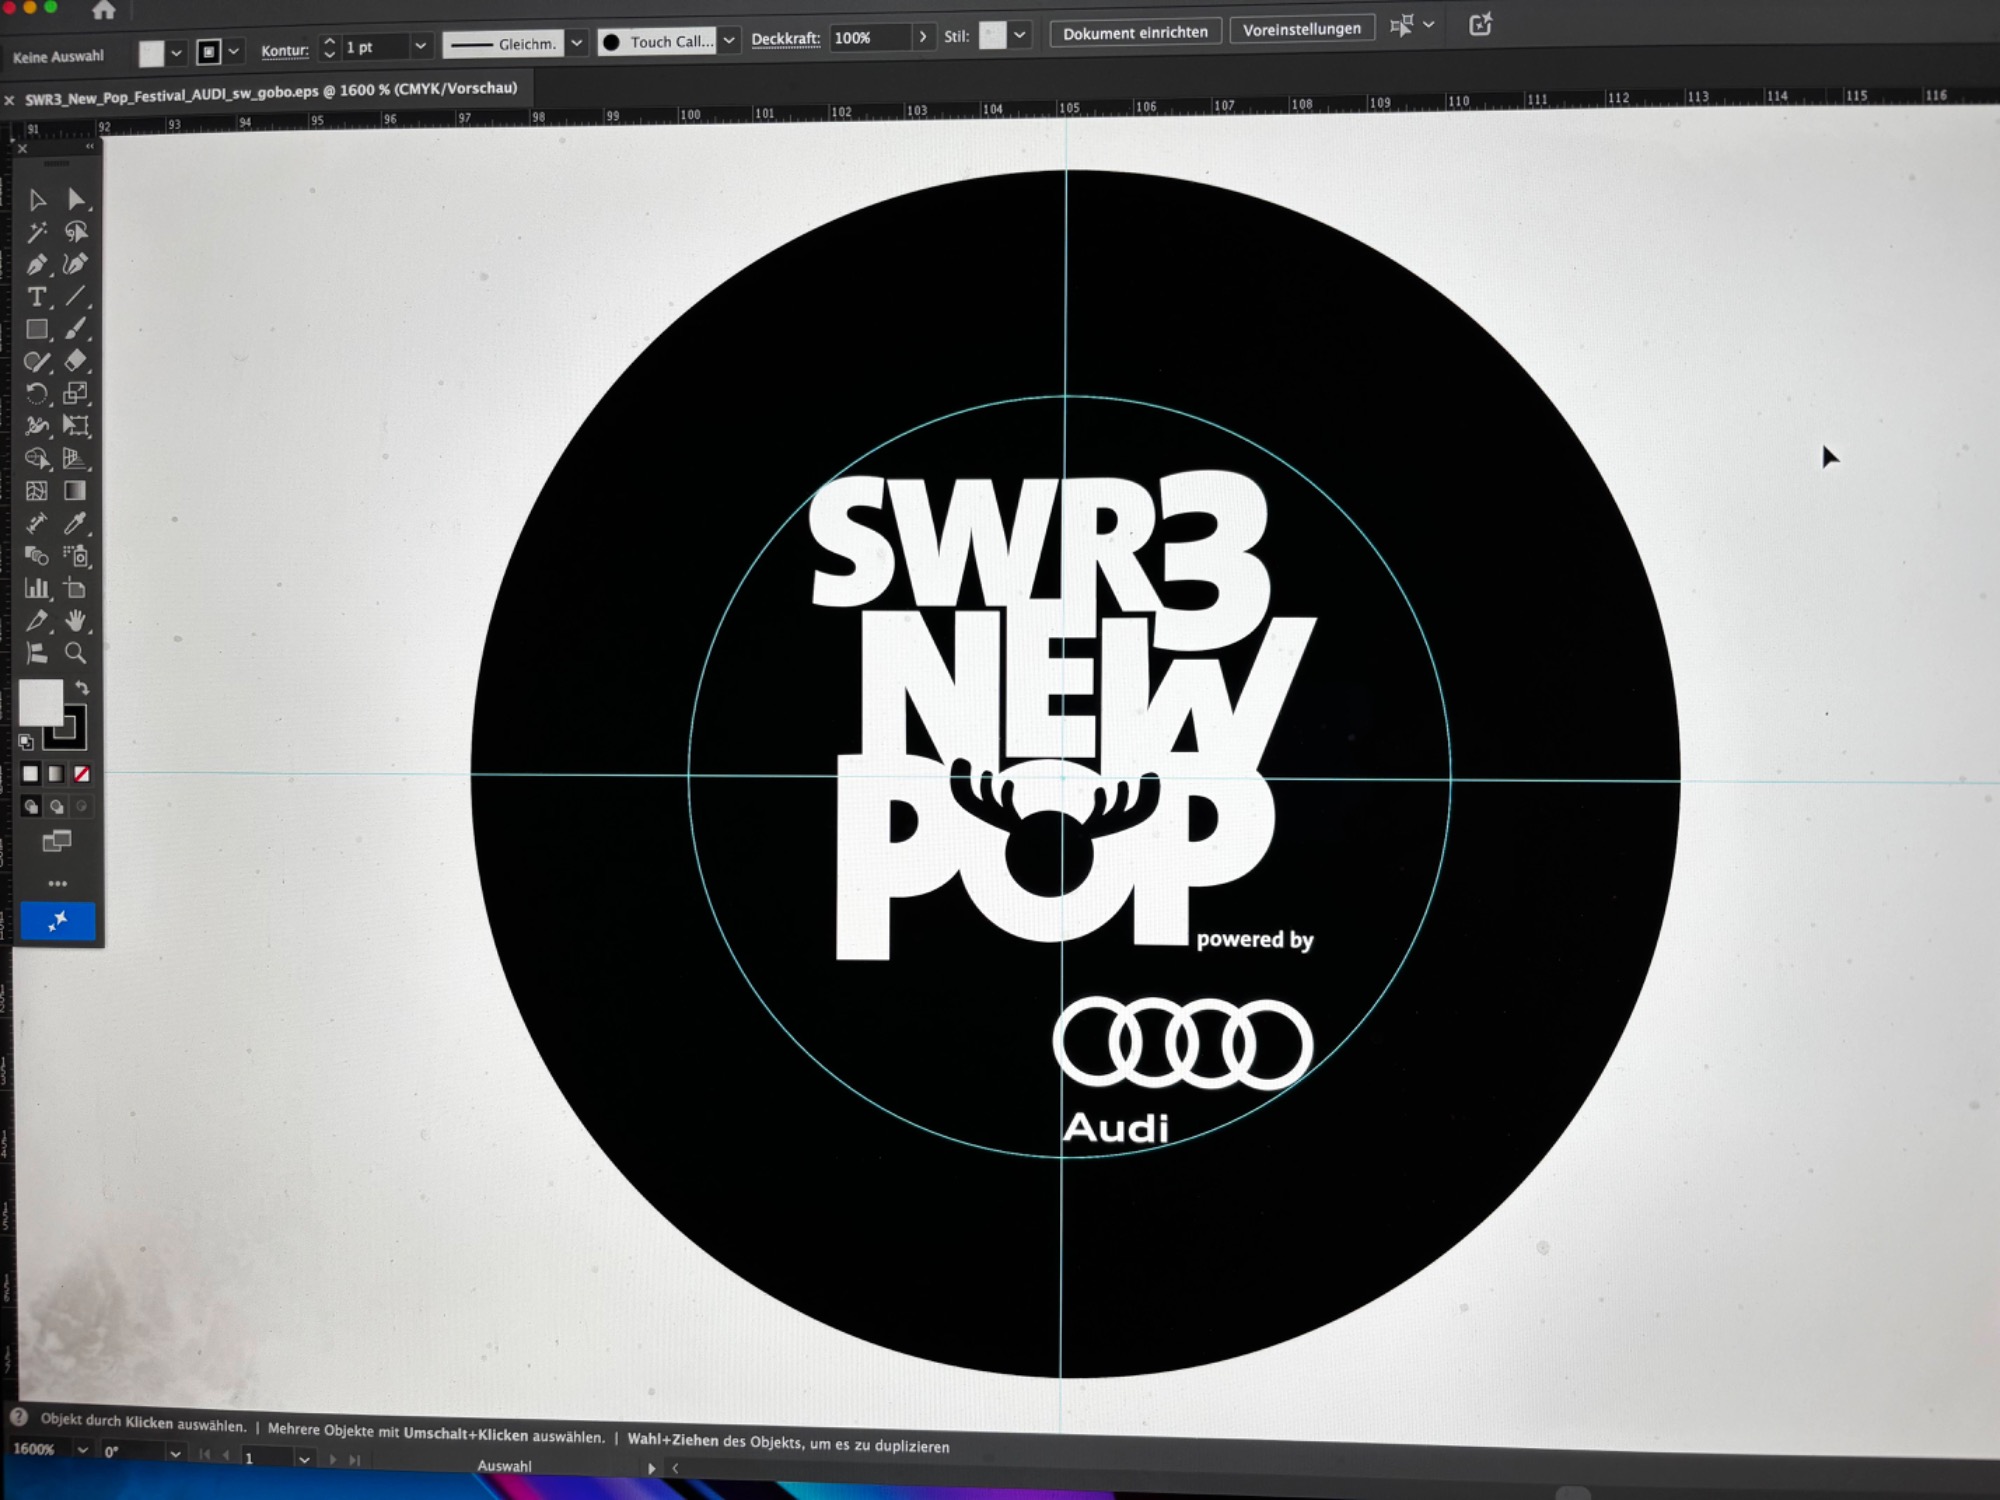Click Dokument einrichten button

[1135, 33]
